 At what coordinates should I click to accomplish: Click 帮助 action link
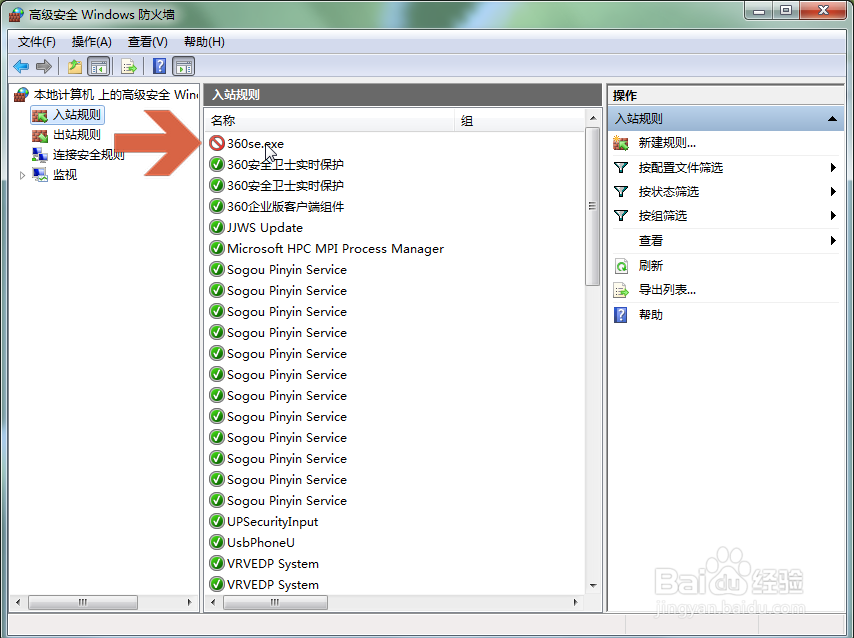650,314
